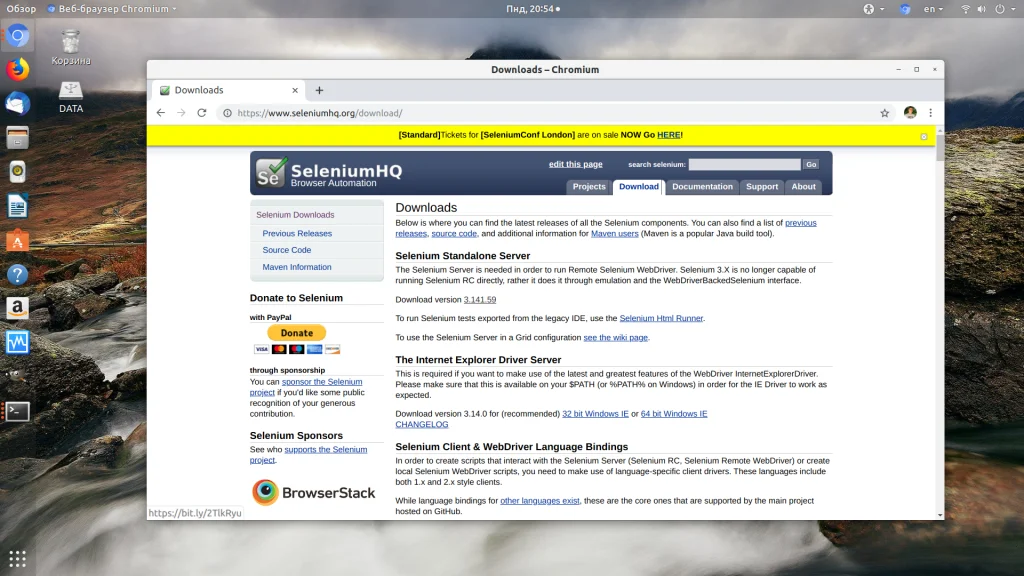Open Amazon launcher in the dock
1024x576 pixels.
pos(18,308)
